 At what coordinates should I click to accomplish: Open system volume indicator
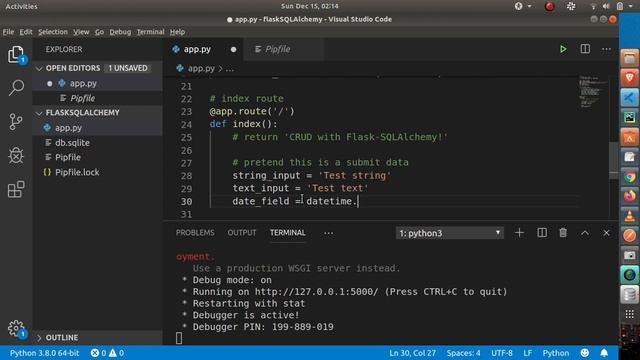point(606,6)
